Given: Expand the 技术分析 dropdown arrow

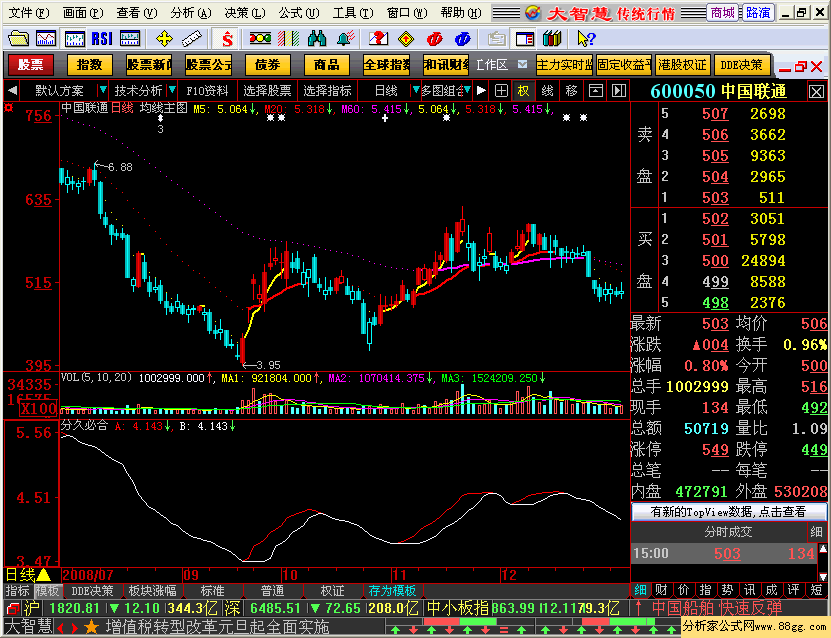Looking at the screenshot, I should coord(171,90).
